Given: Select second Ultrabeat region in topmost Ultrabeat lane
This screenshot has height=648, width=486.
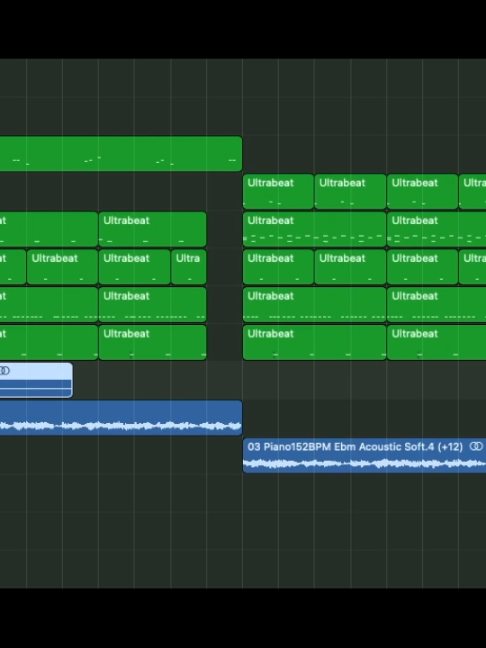Looking at the screenshot, I should pyautogui.click(x=350, y=191).
